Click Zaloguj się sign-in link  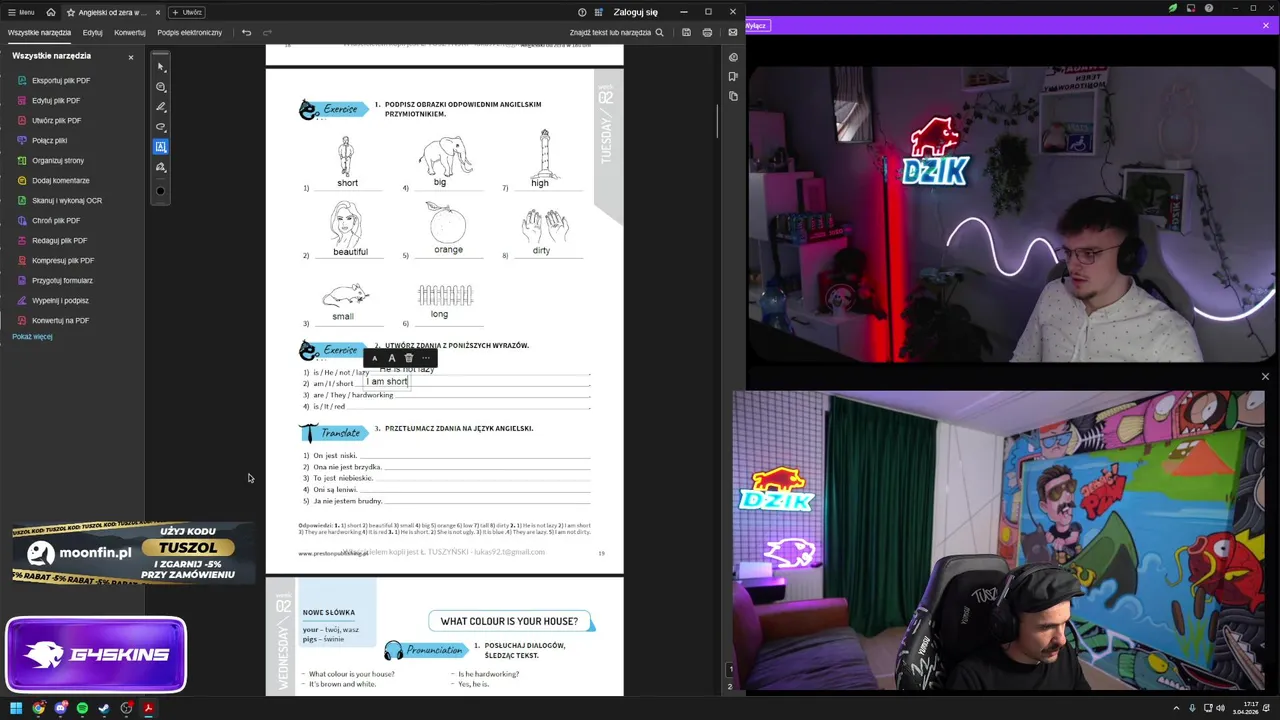pos(636,12)
